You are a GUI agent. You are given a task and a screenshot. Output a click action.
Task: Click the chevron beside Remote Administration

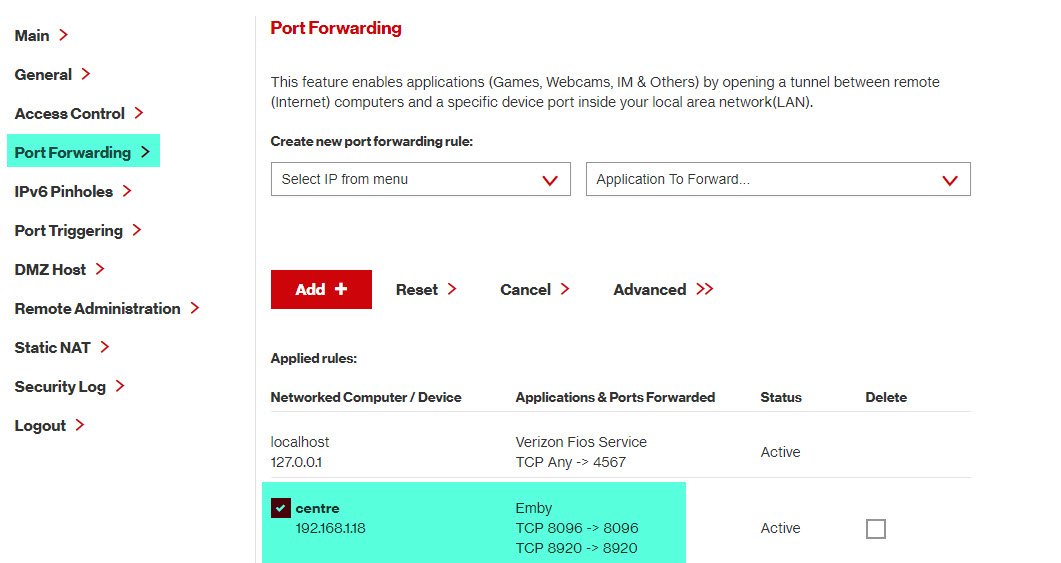[x=195, y=308]
